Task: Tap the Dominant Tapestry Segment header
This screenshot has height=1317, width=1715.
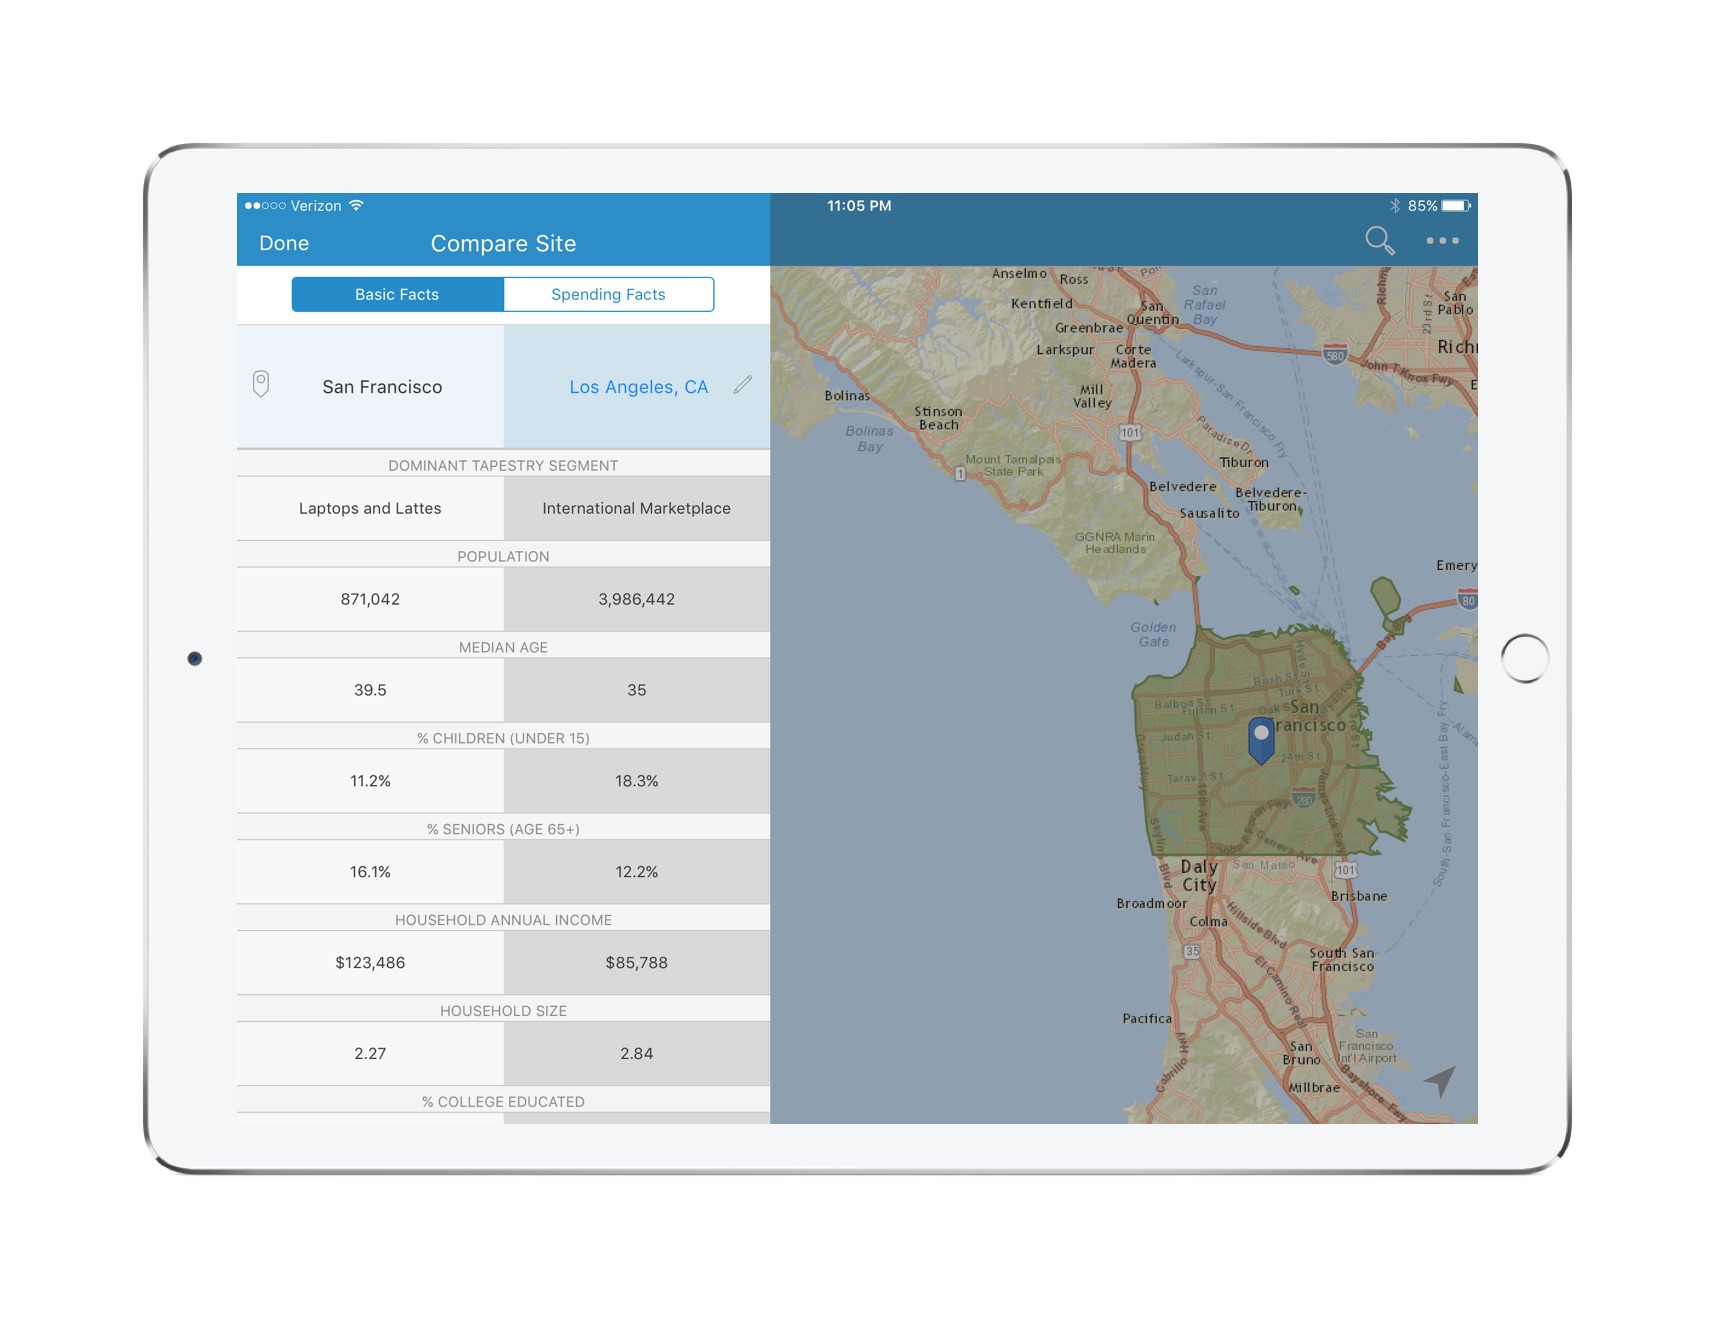Action: click(x=503, y=465)
